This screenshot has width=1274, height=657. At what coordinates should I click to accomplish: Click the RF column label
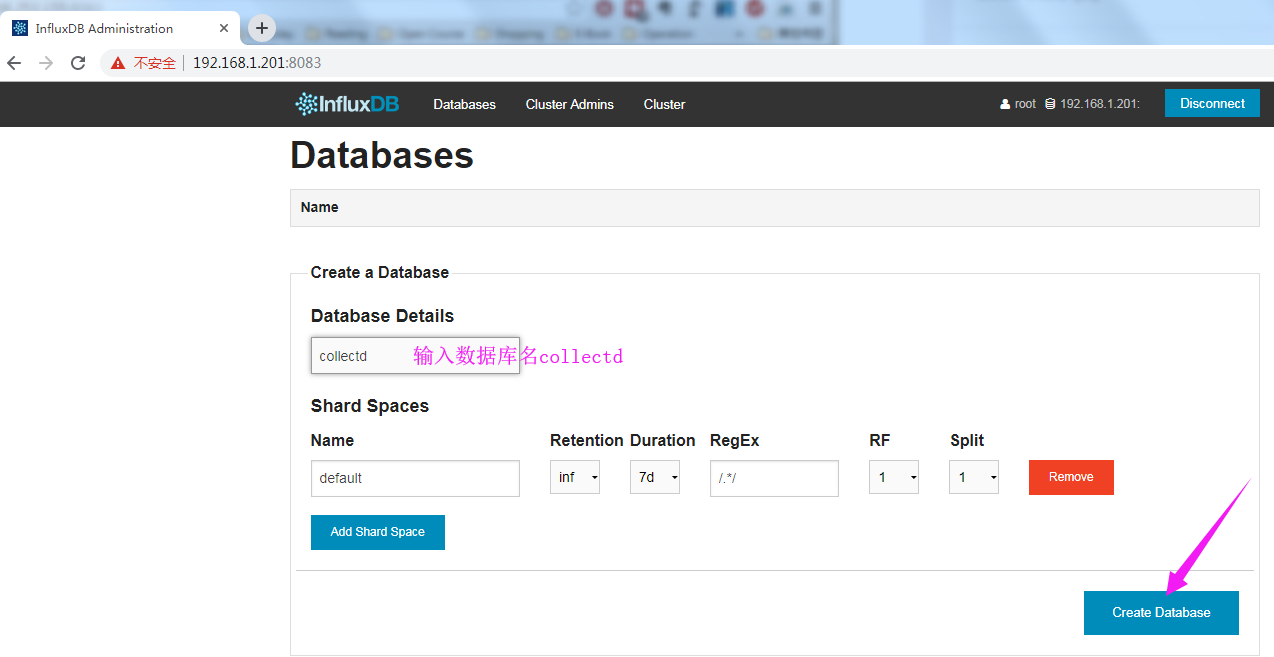880,440
